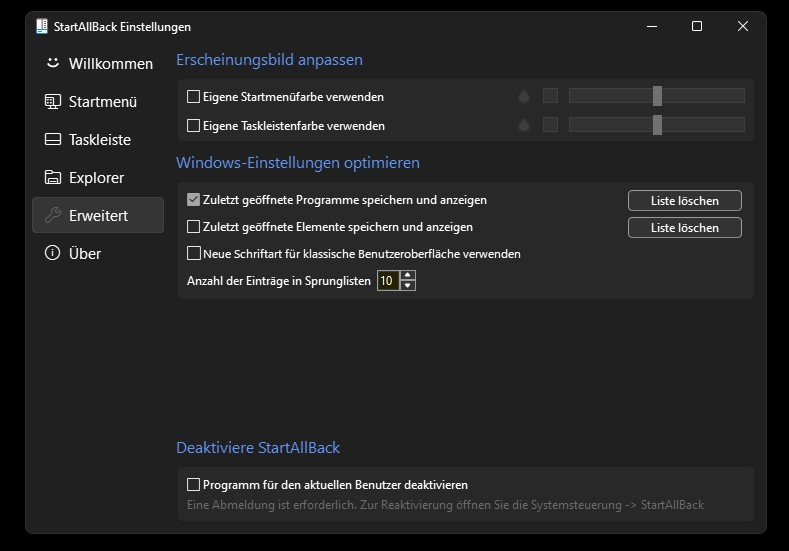Screen dimensions: 789x551
Task: Increase Sprunglisten entries with up arrow
Action: pos(408,275)
